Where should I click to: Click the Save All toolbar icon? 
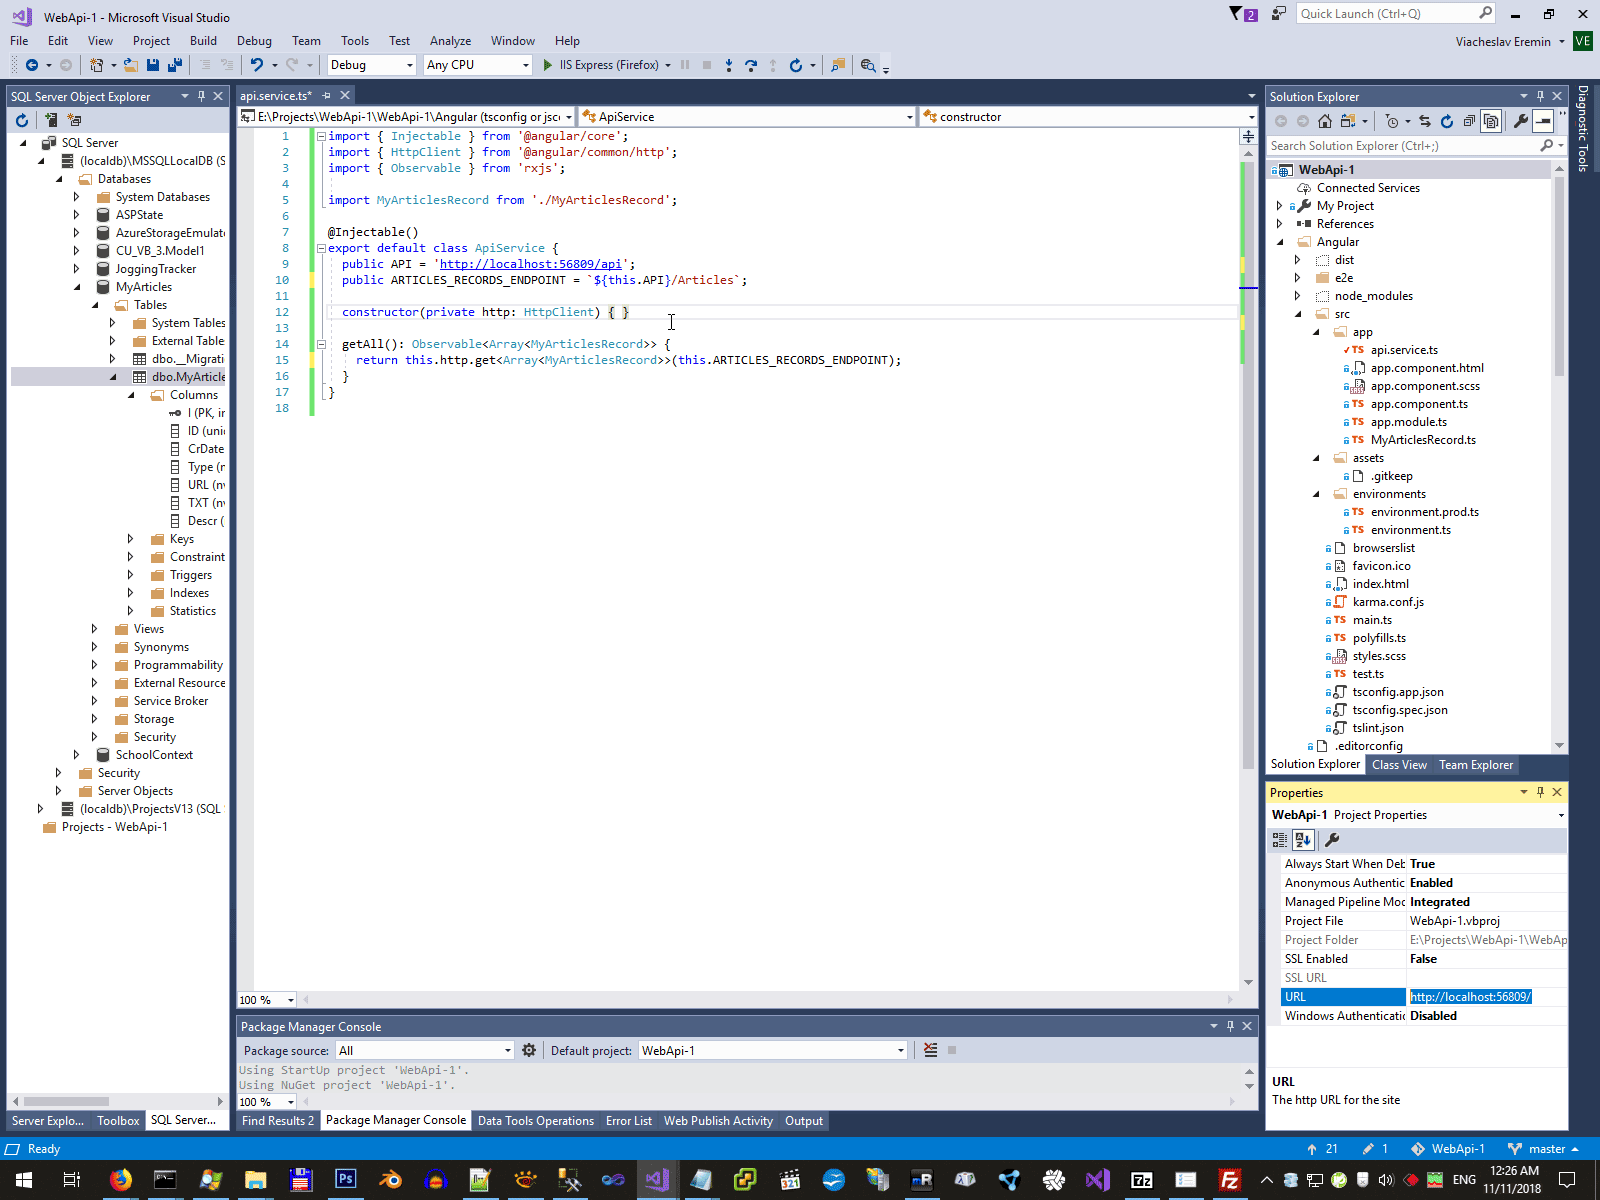[x=175, y=65]
